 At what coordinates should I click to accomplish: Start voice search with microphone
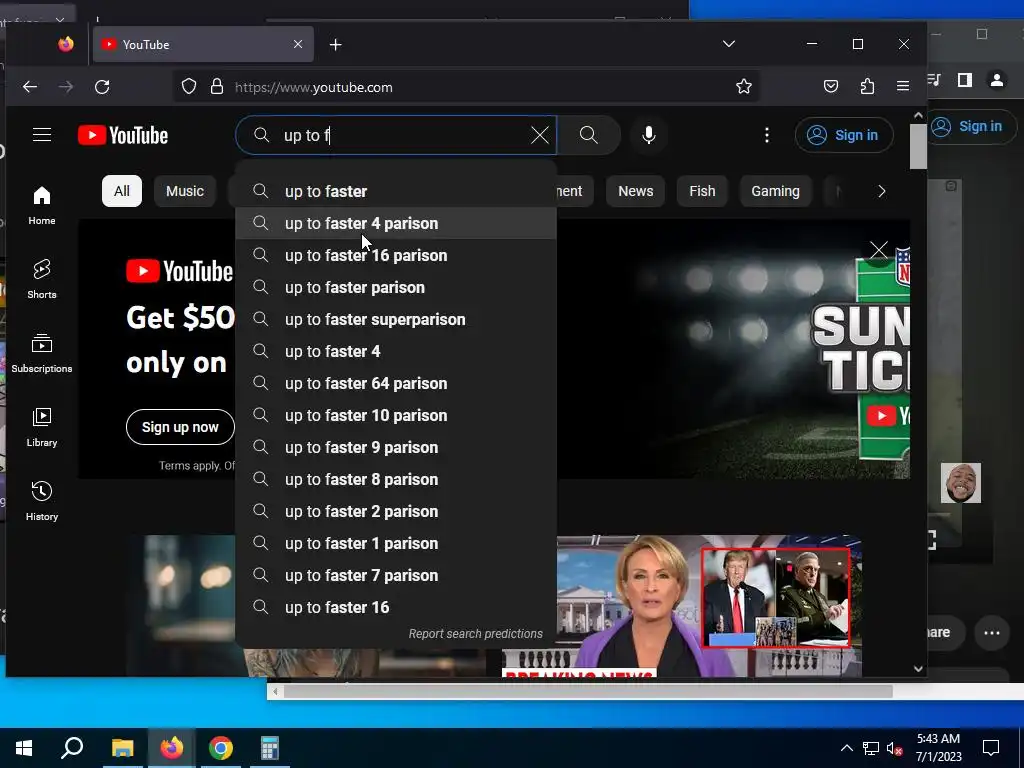click(x=648, y=135)
